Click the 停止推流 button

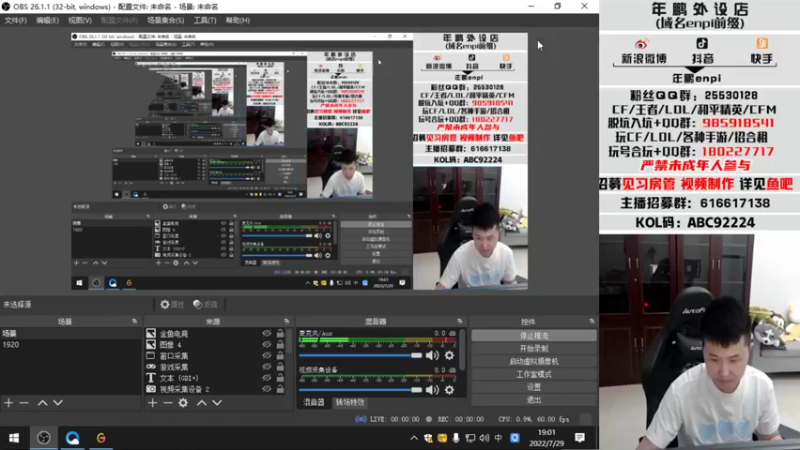click(534, 336)
